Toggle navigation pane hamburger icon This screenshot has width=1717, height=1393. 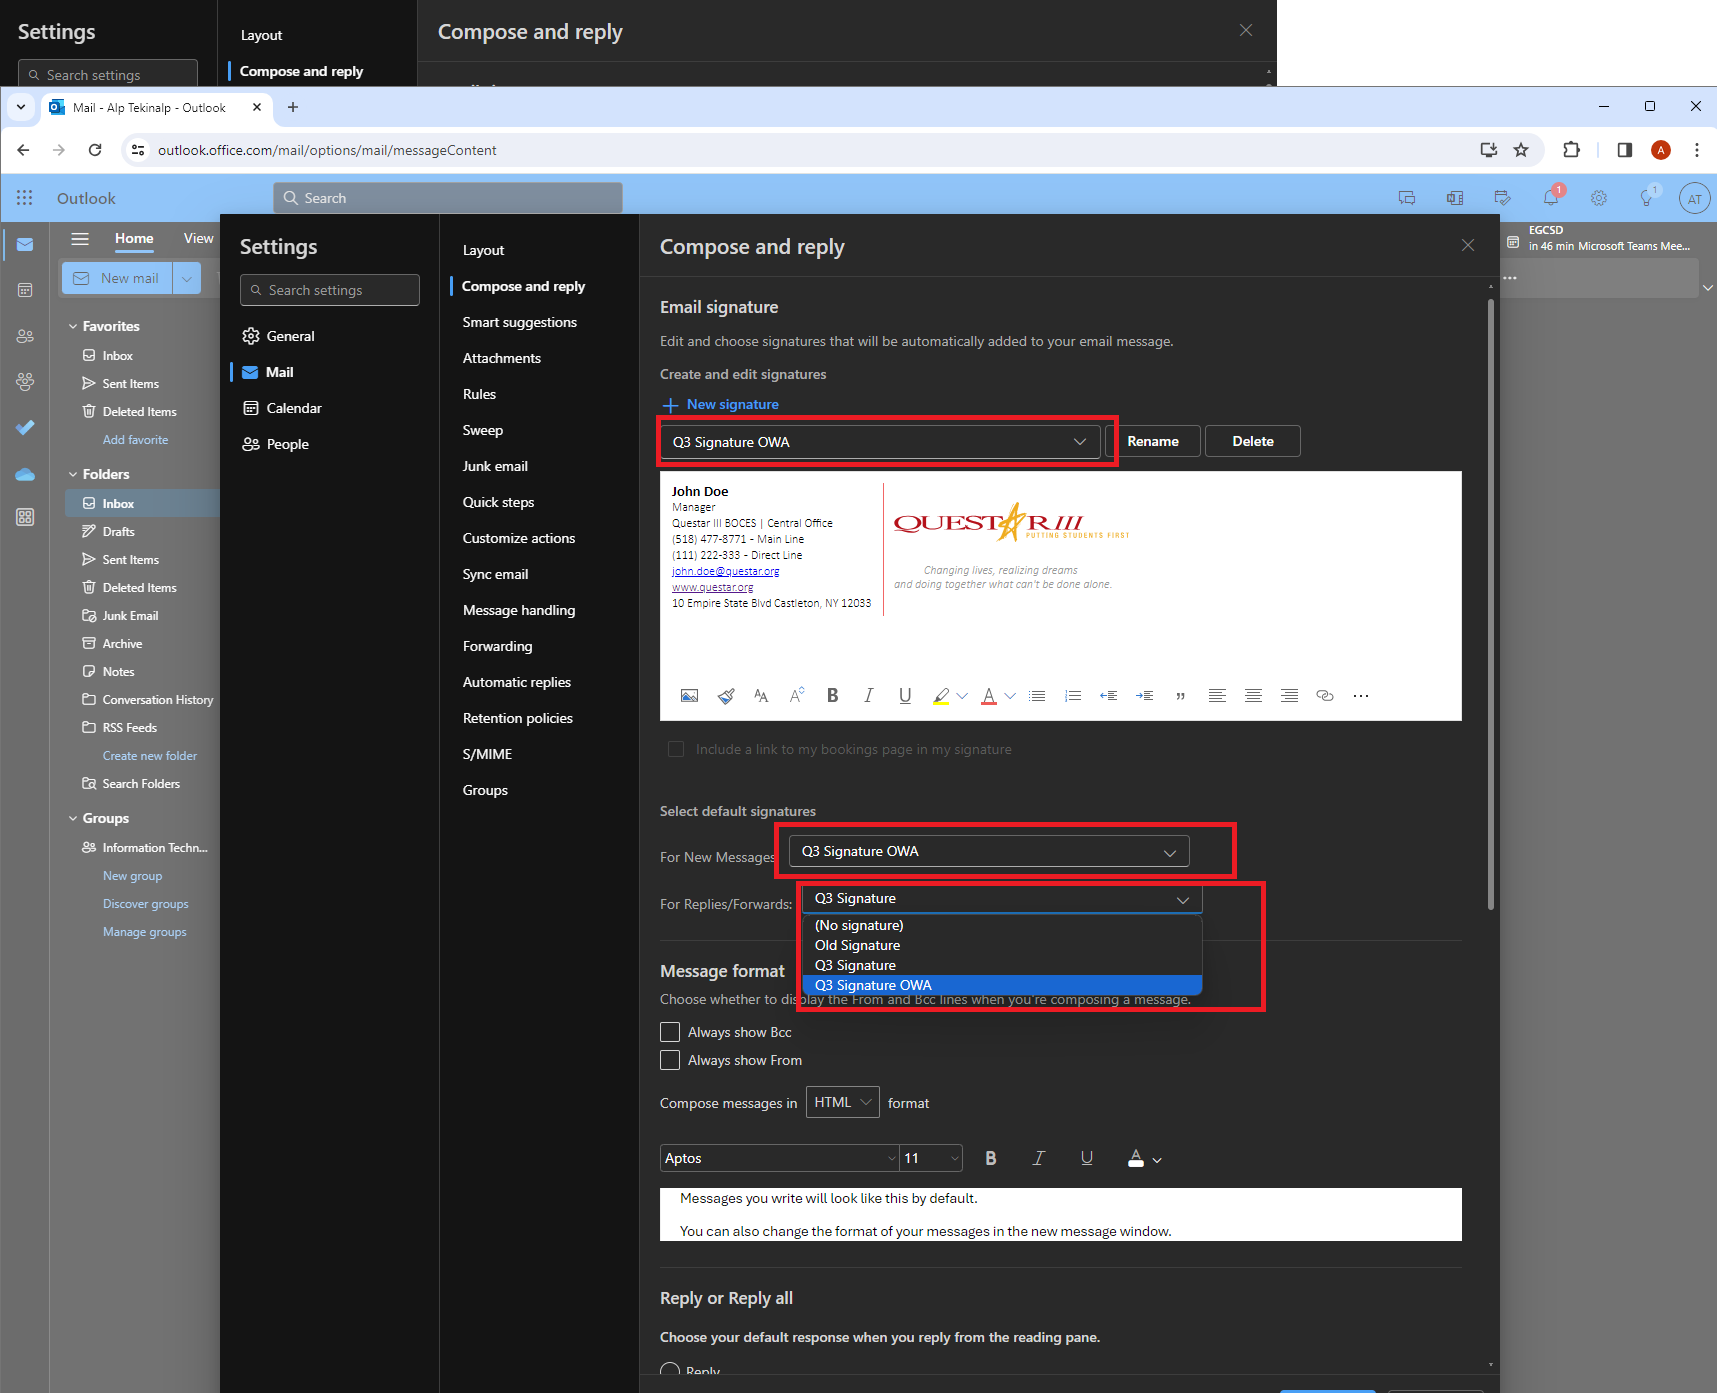(x=80, y=238)
